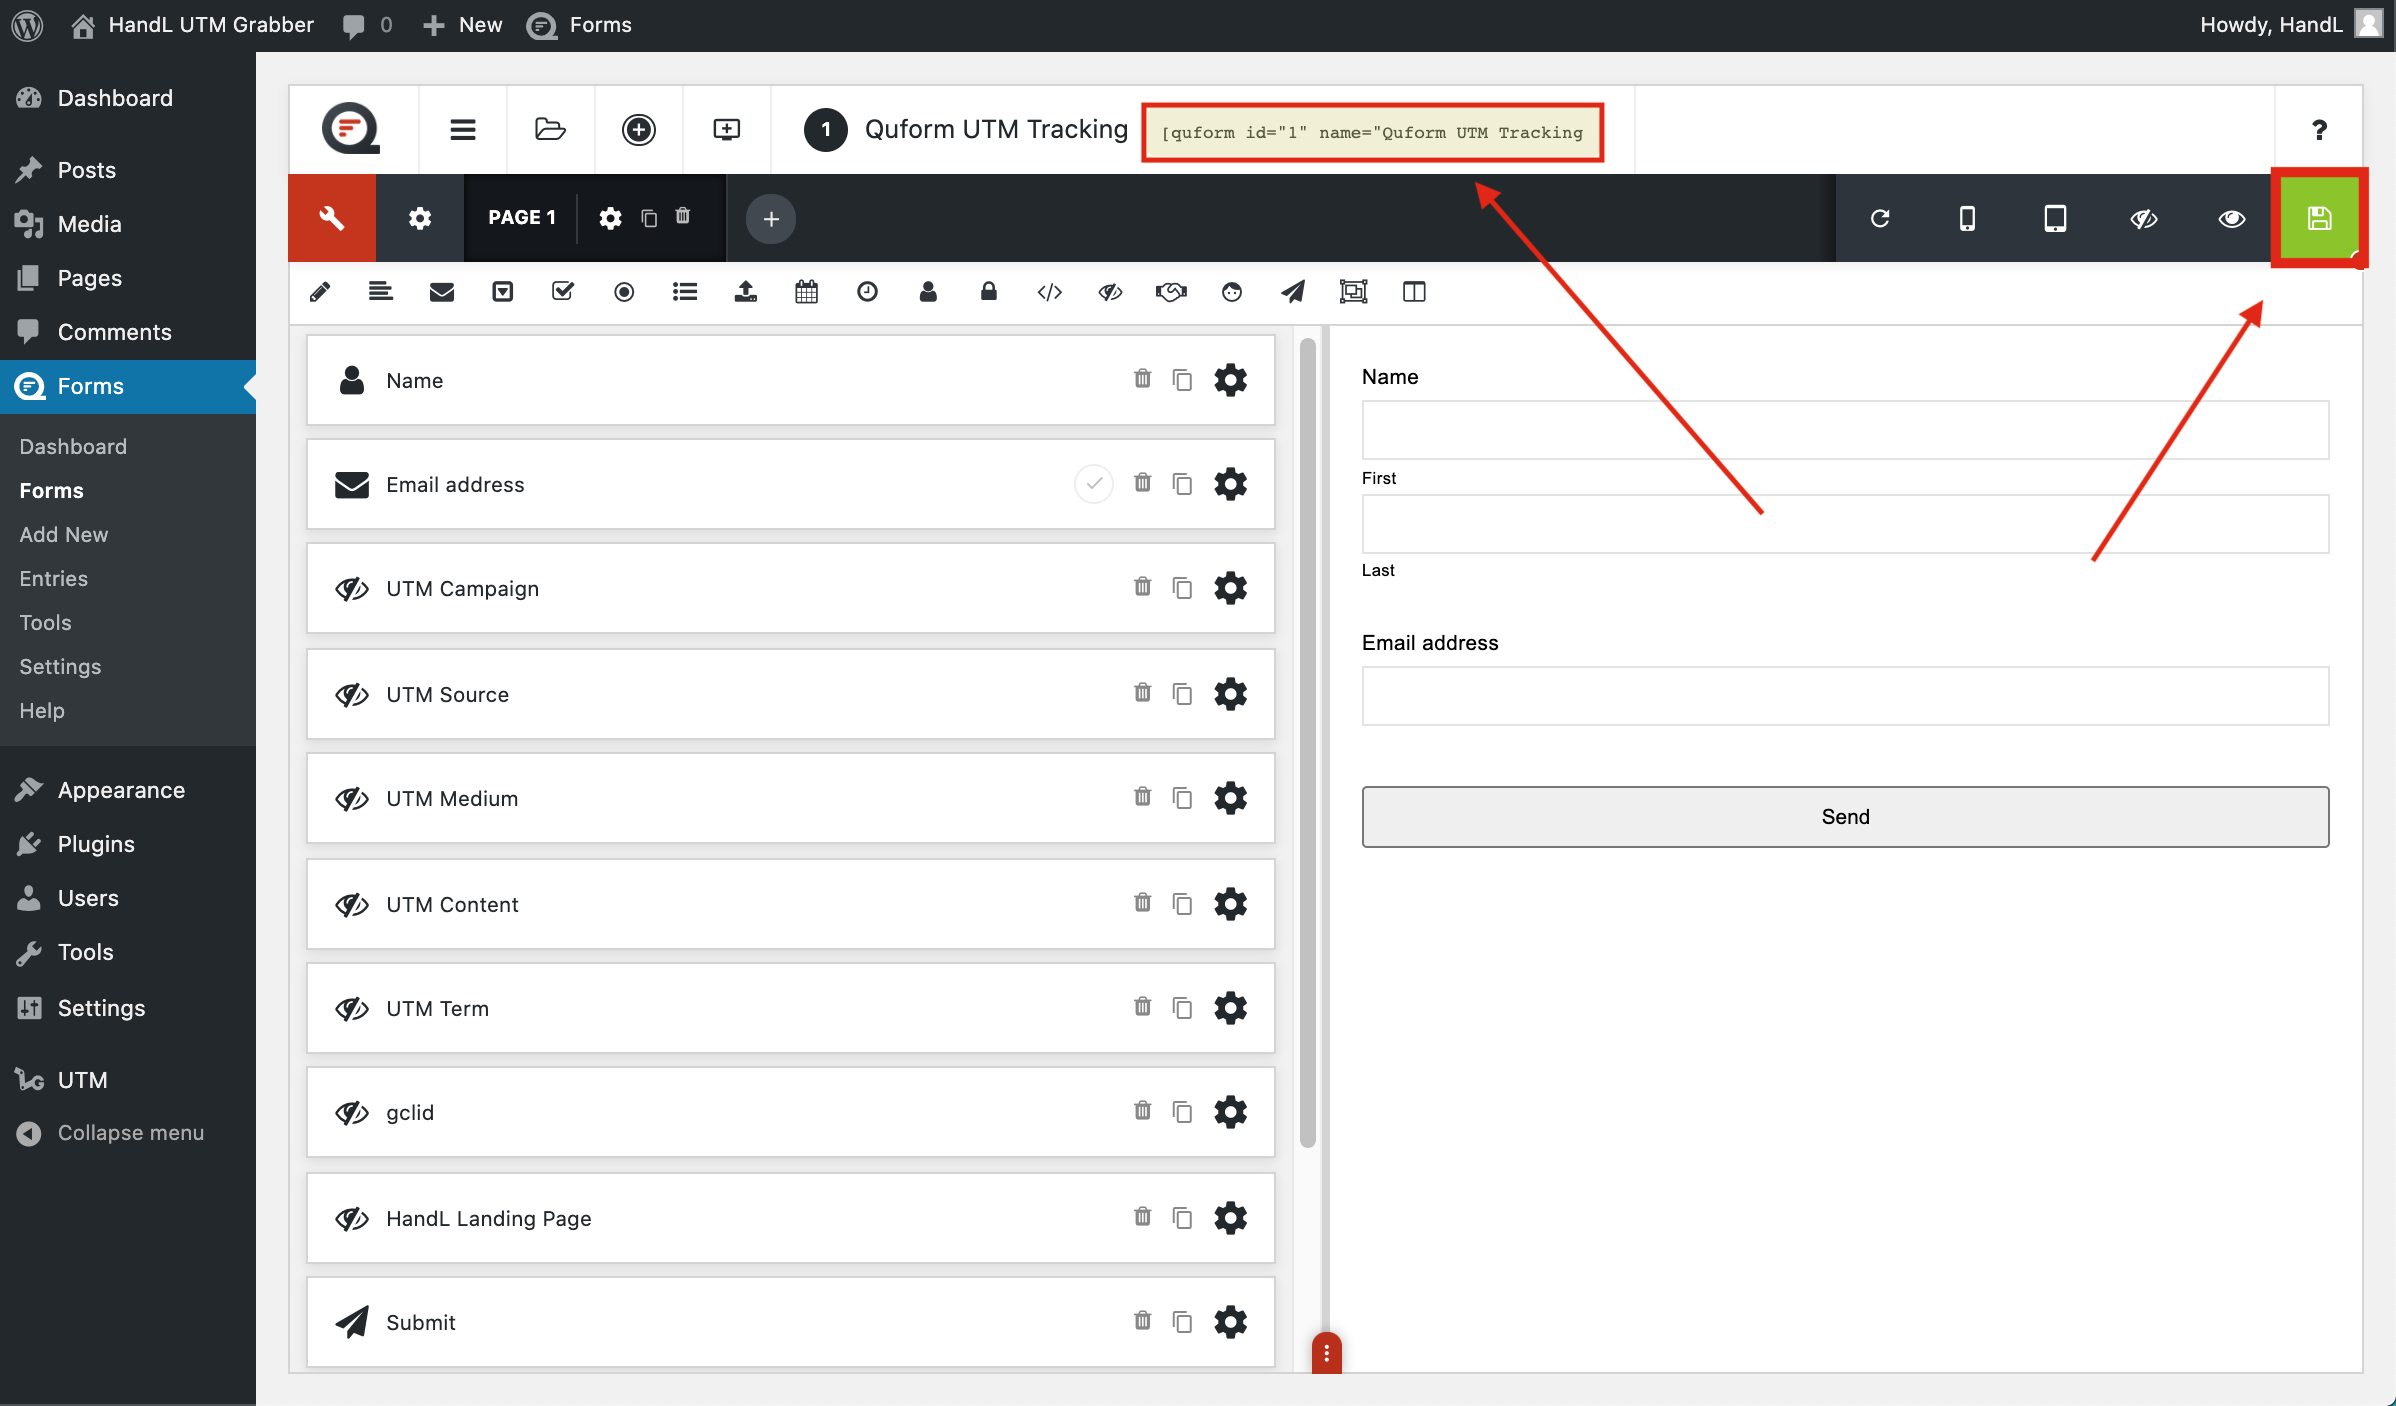
Task: Show form preview with eye icon
Action: (2232, 219)
